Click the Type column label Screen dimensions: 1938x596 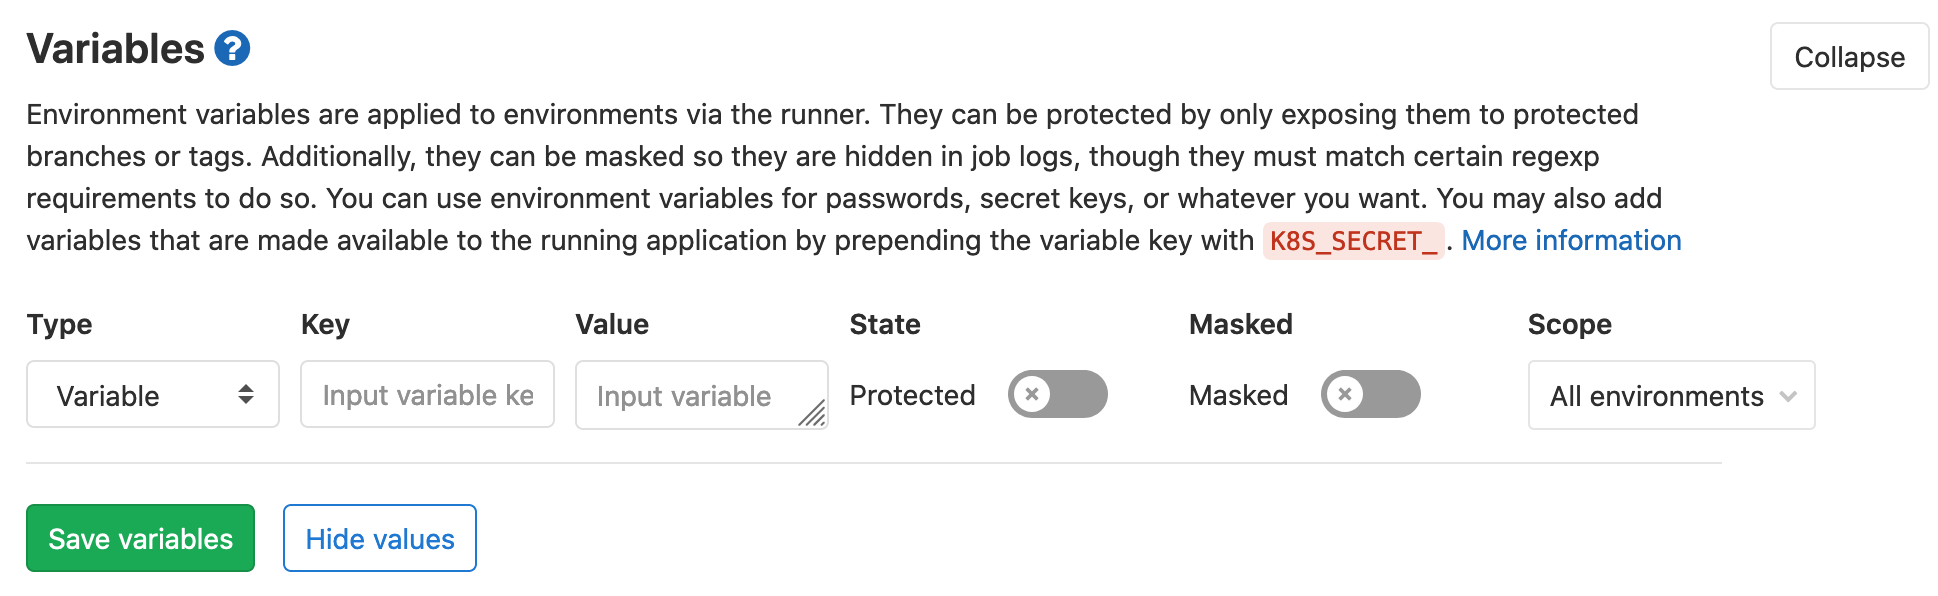(60, 324)
